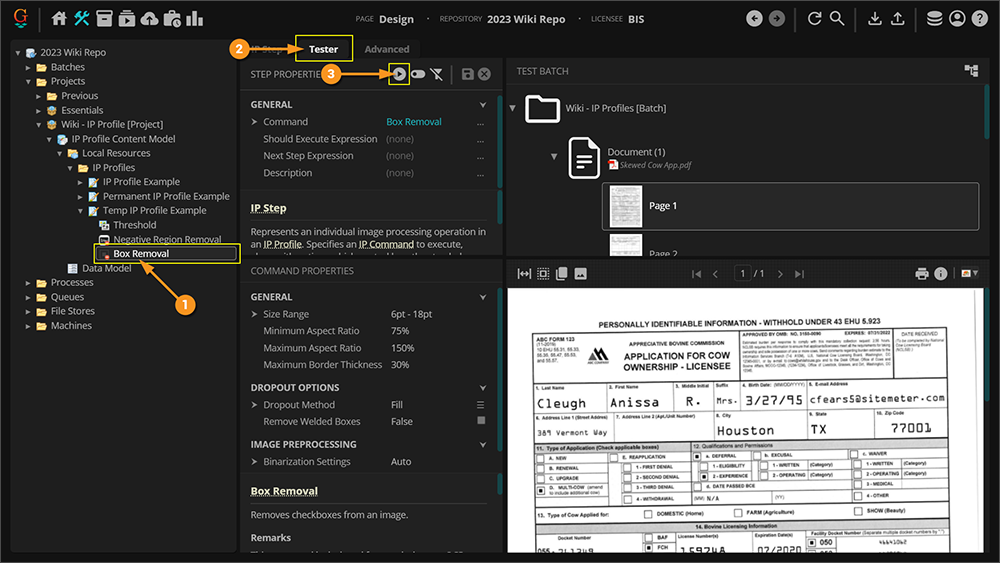Viewport: 1000px width, 563px height.
Task: Click the Box Removal command value
Action: tap(414, 121)
